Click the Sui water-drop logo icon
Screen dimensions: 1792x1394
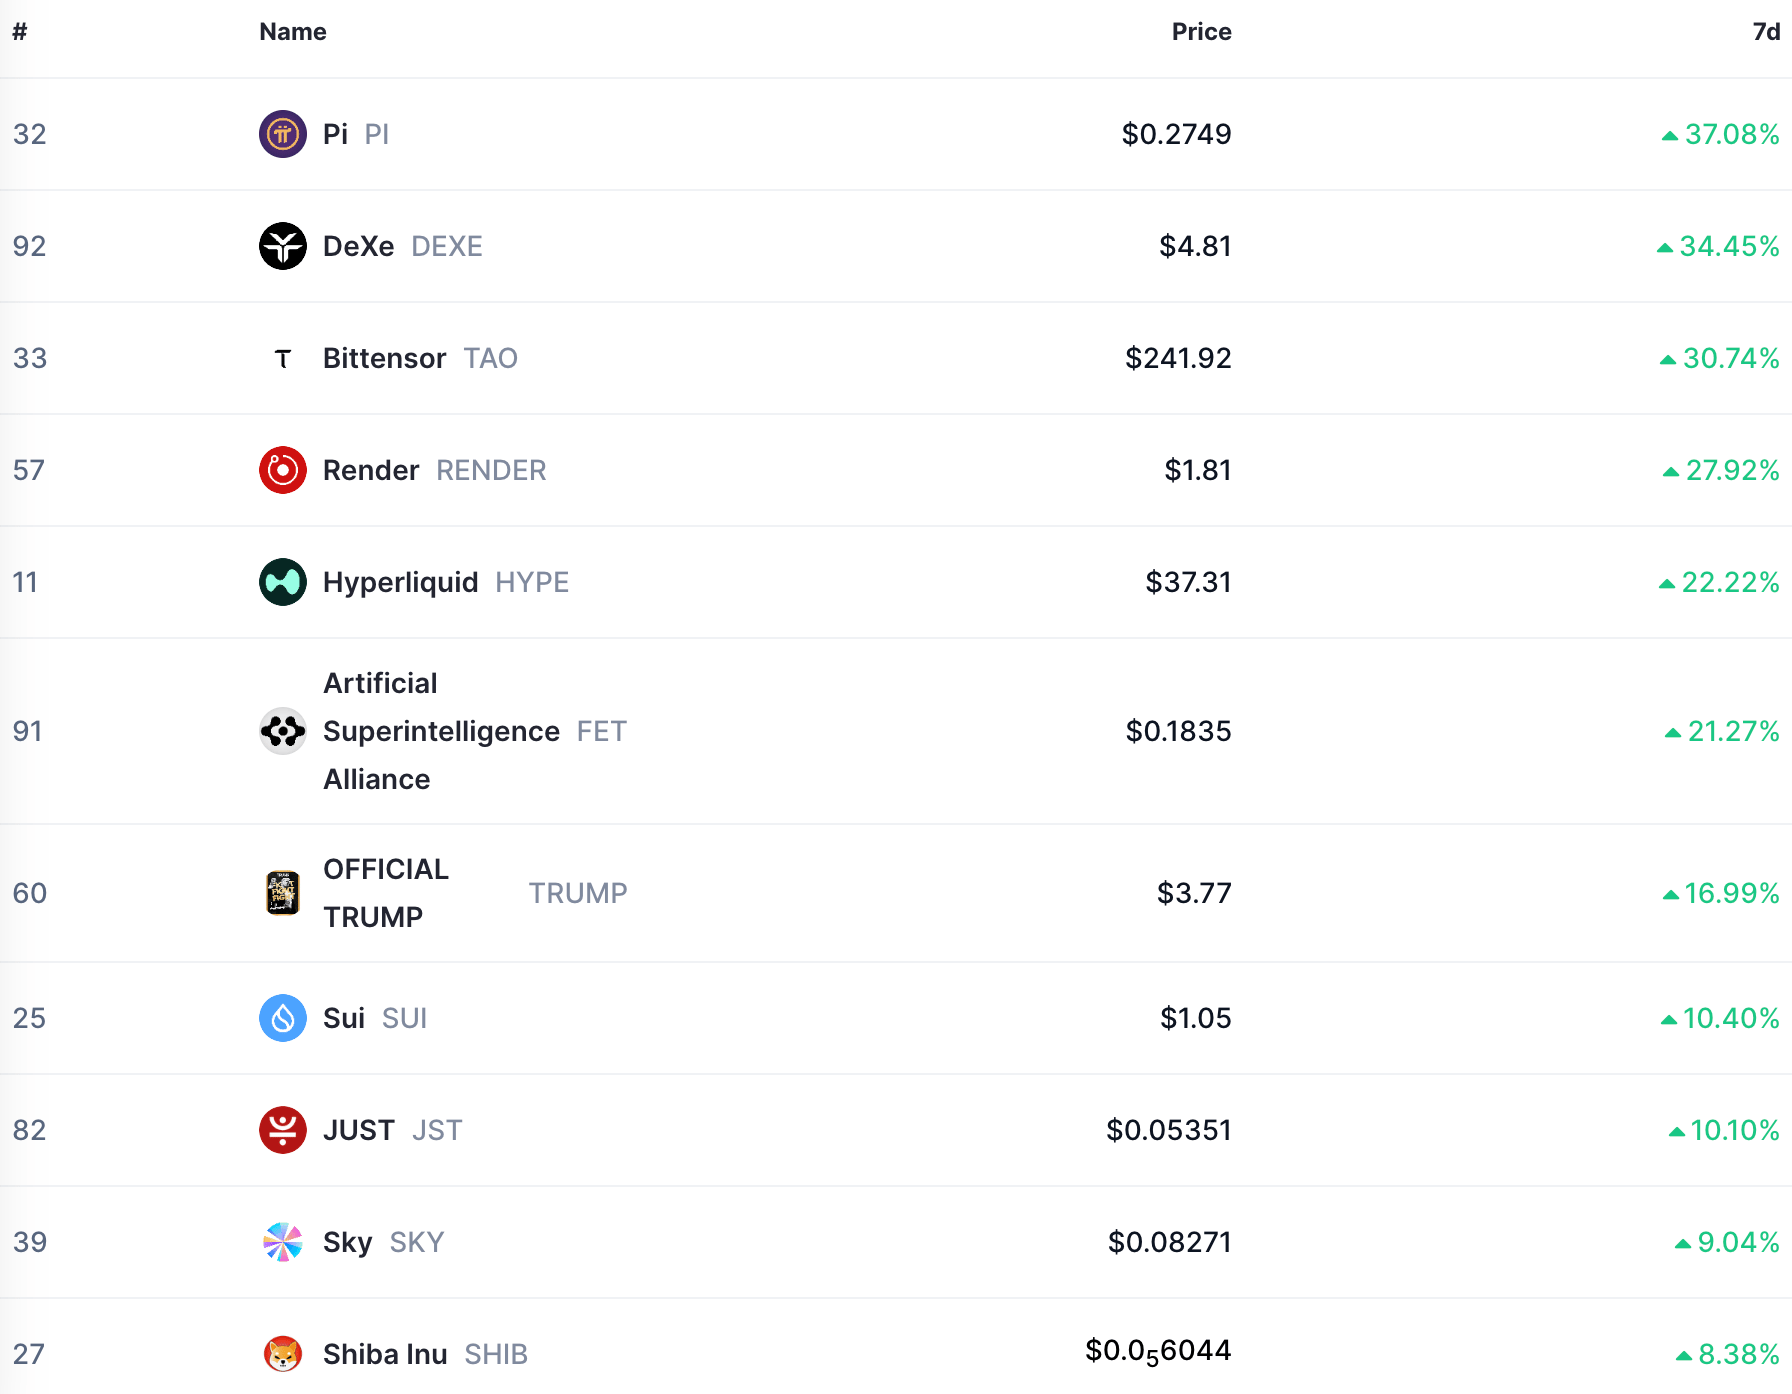click(x=283, y=1018)
